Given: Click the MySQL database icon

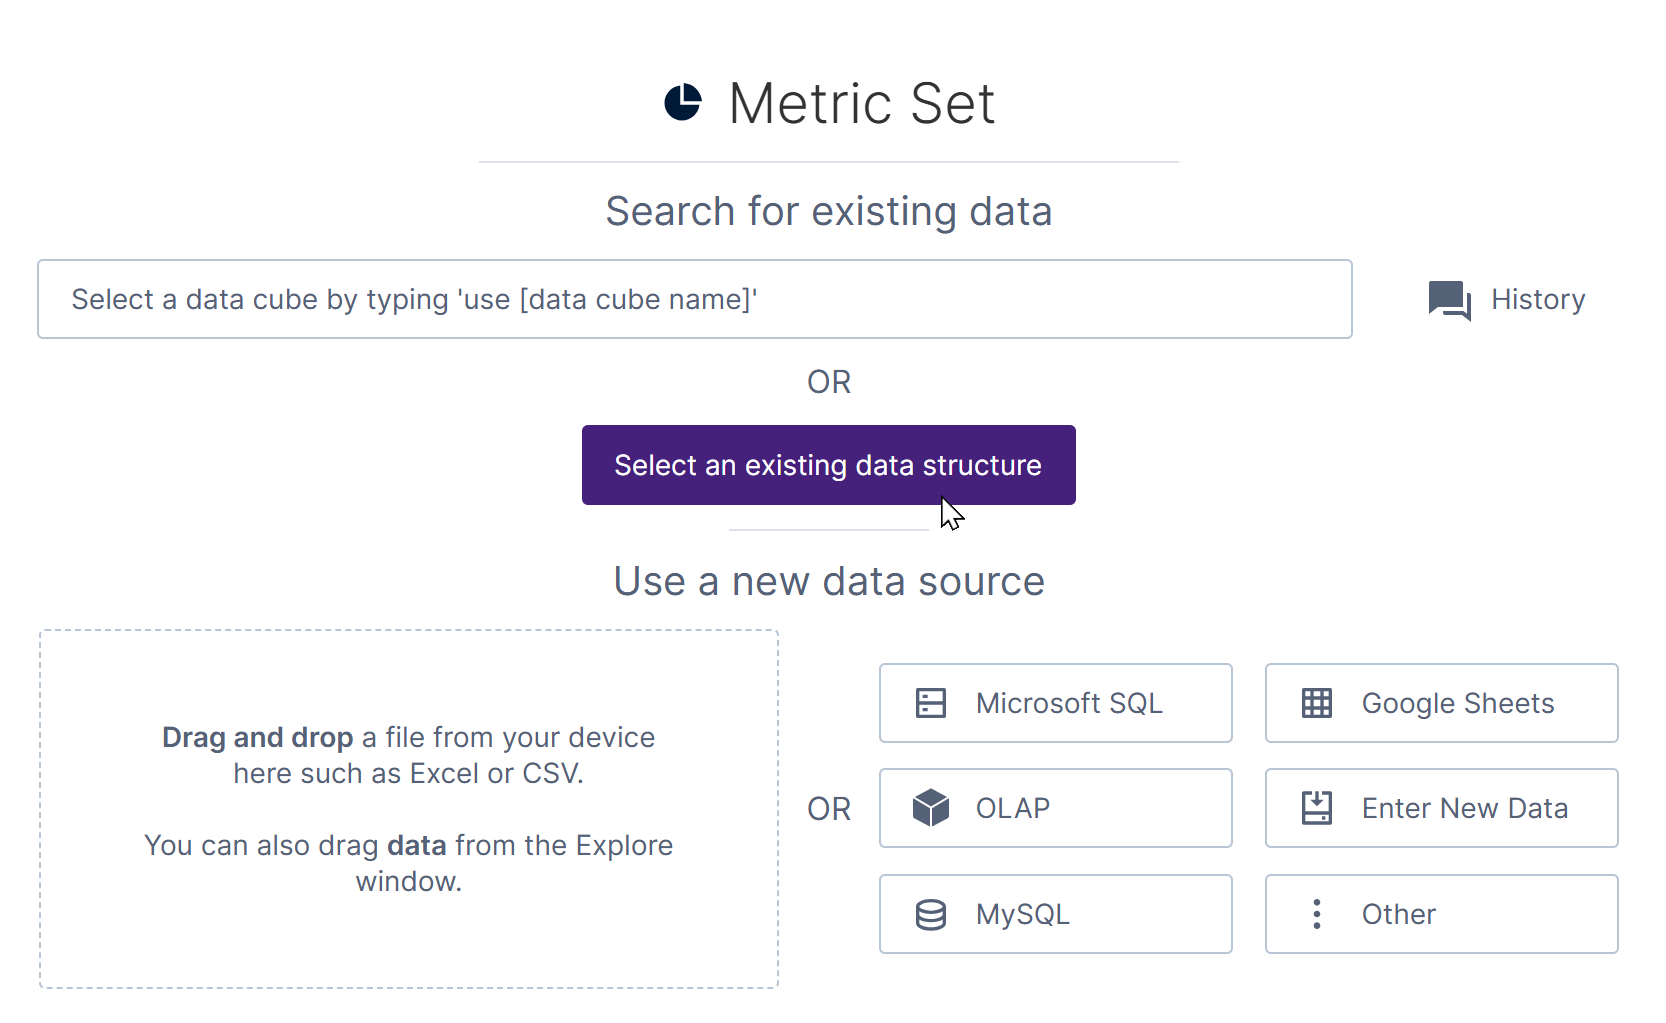Looking at the screenshot, I should [x=931, y=914].
